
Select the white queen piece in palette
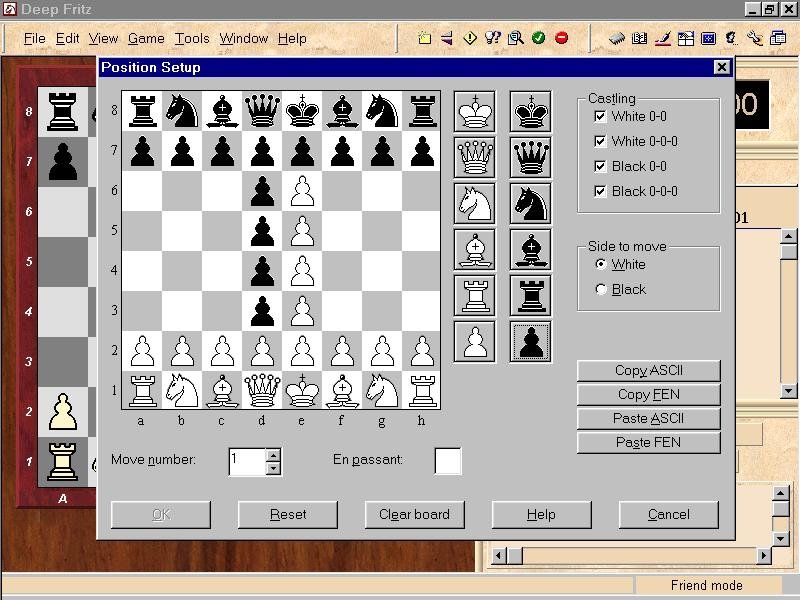click(474, 158)
